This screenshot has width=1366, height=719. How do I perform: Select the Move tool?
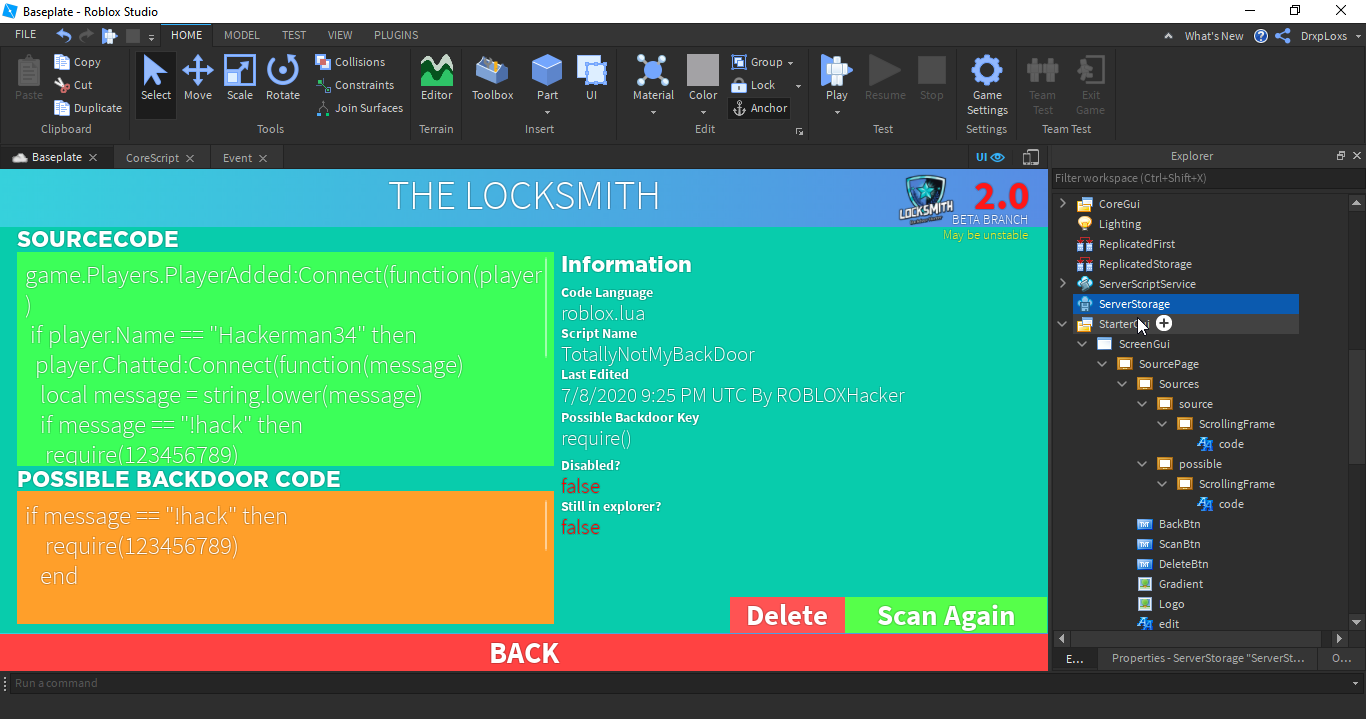point(198,79)
